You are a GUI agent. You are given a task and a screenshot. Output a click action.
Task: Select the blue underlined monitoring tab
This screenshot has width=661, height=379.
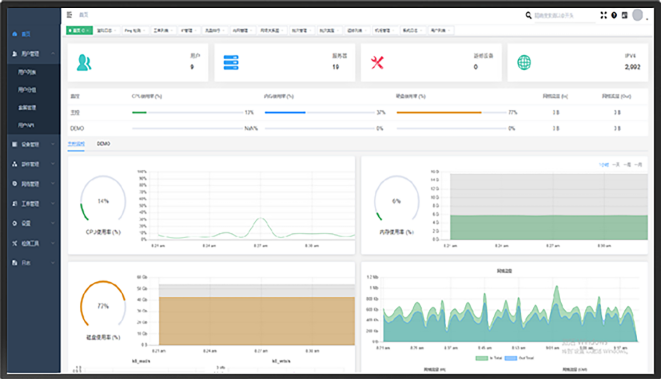(x=76, y=144)
